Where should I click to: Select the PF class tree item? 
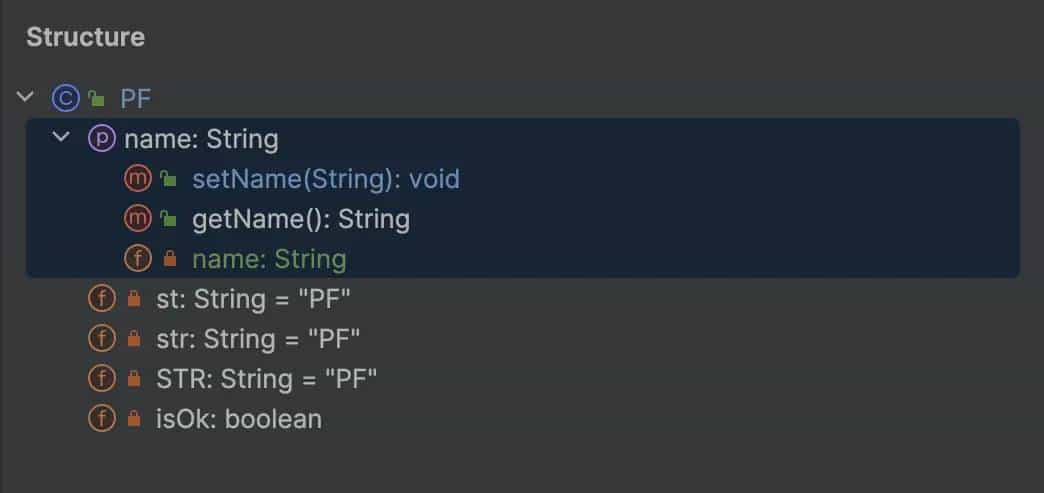pyautogui.click(x=135, y=98)
